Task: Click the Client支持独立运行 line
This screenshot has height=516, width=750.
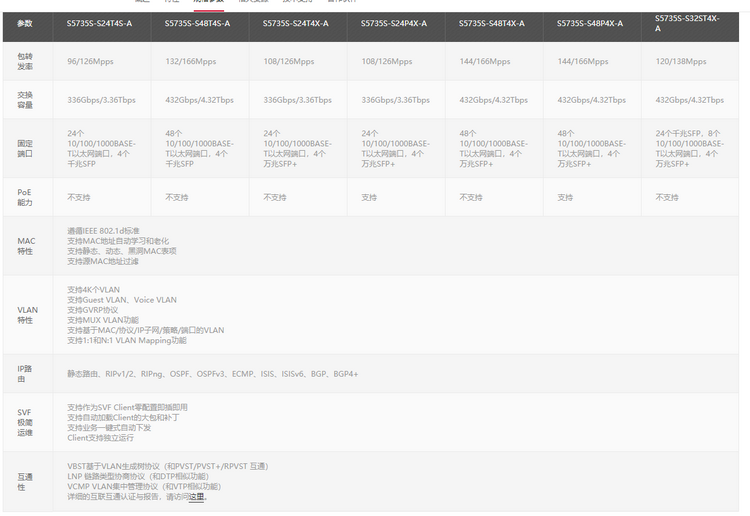Action: [x=100, y=438]
